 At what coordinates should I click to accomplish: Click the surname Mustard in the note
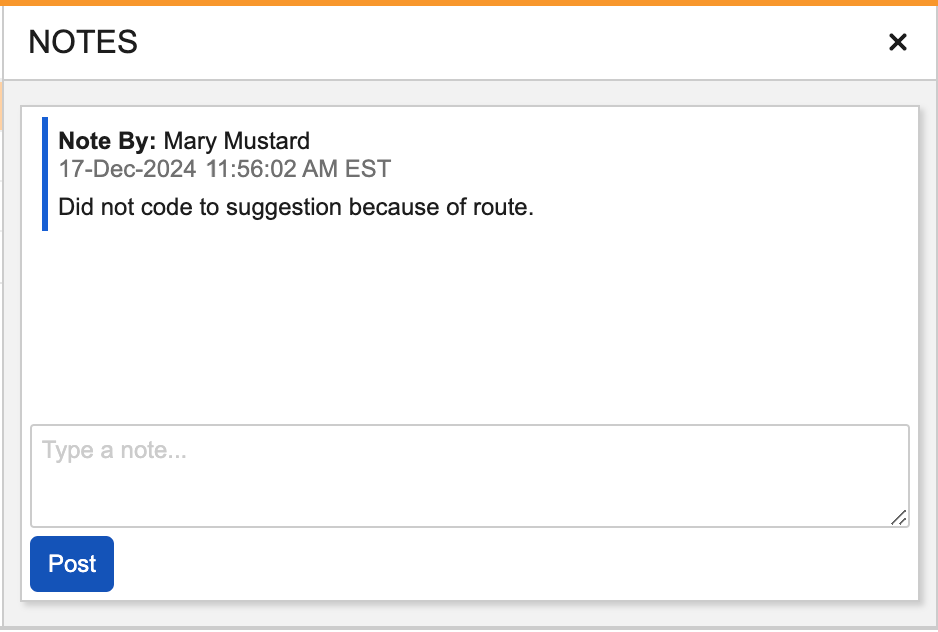[267, 141]
